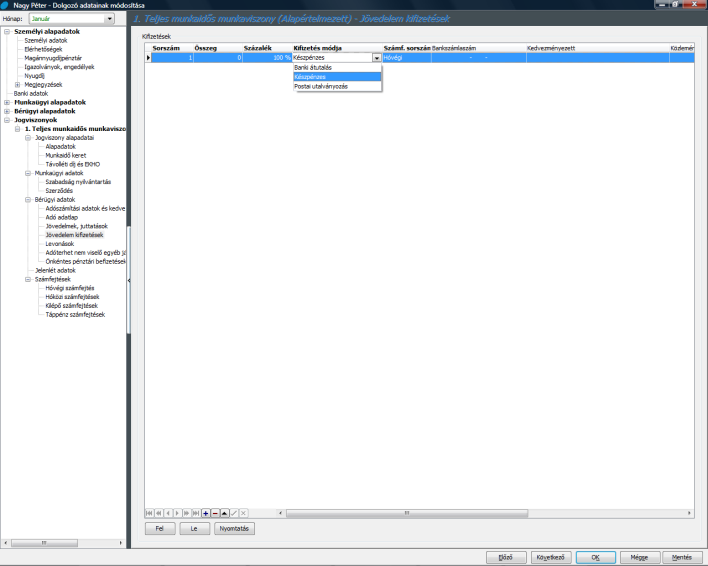Viewport: 708px width, 566px height.
Task: Choose Készpénzes in dropdown list
Action: (337, 77)
